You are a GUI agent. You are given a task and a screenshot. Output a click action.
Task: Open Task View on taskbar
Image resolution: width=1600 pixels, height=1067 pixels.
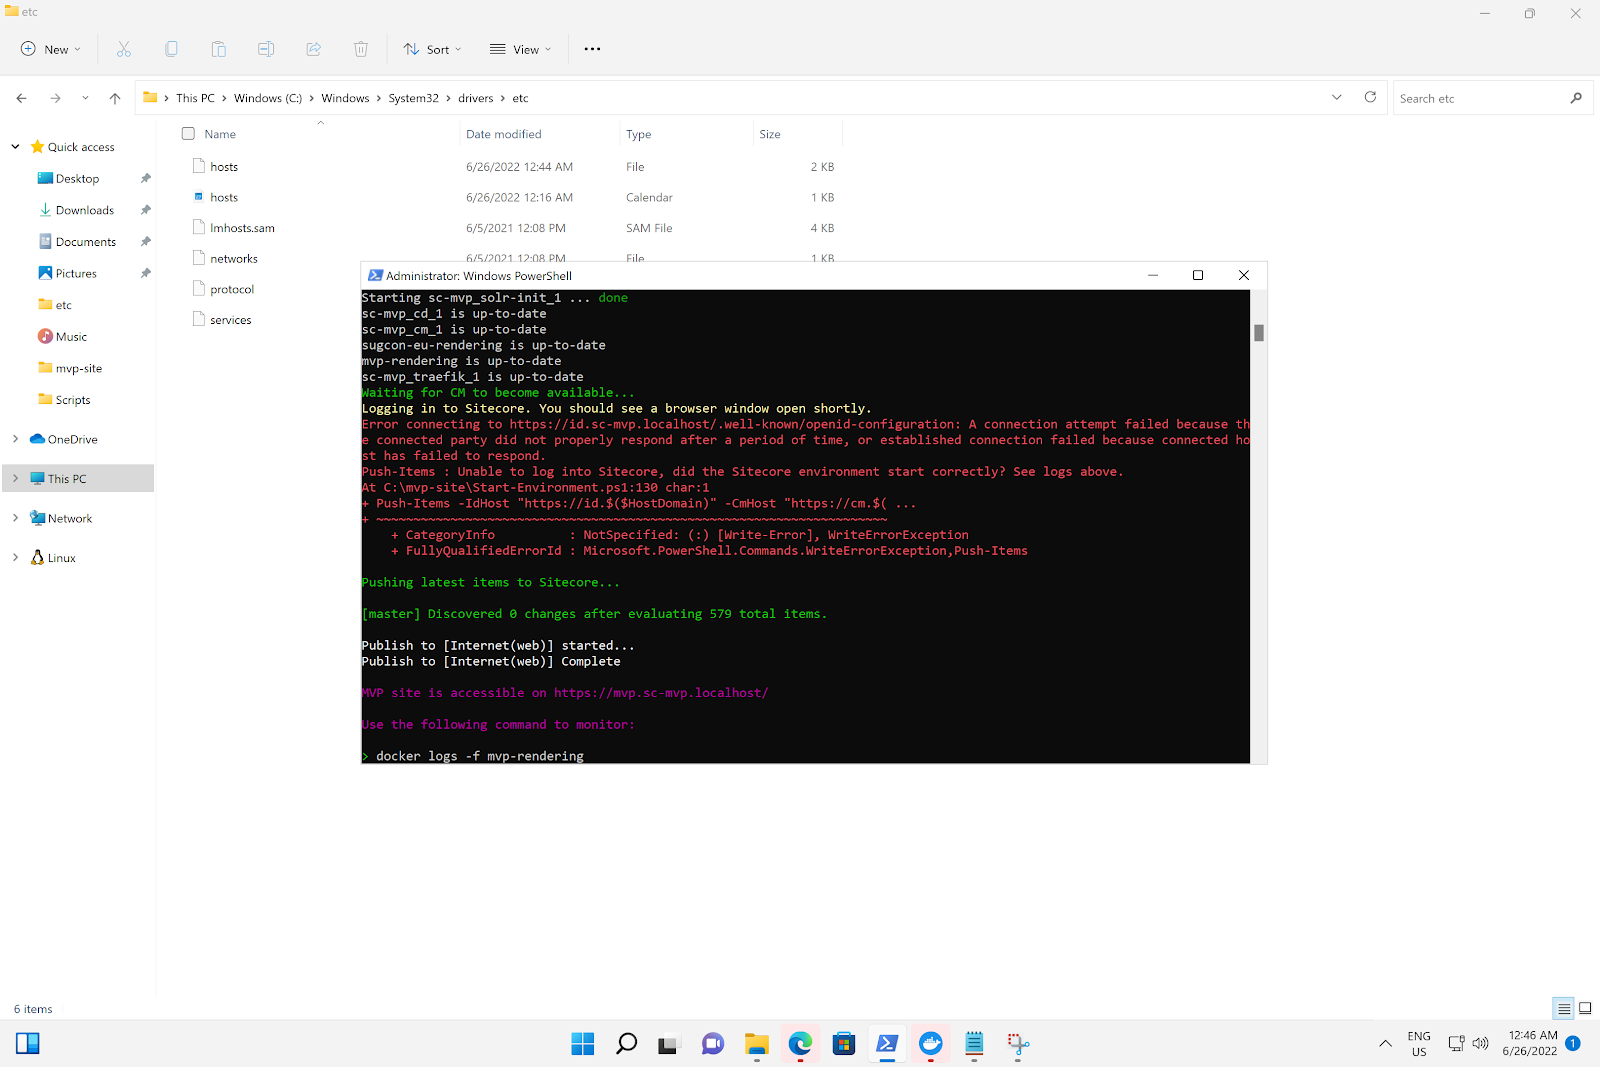click(x=669, y=1044)
